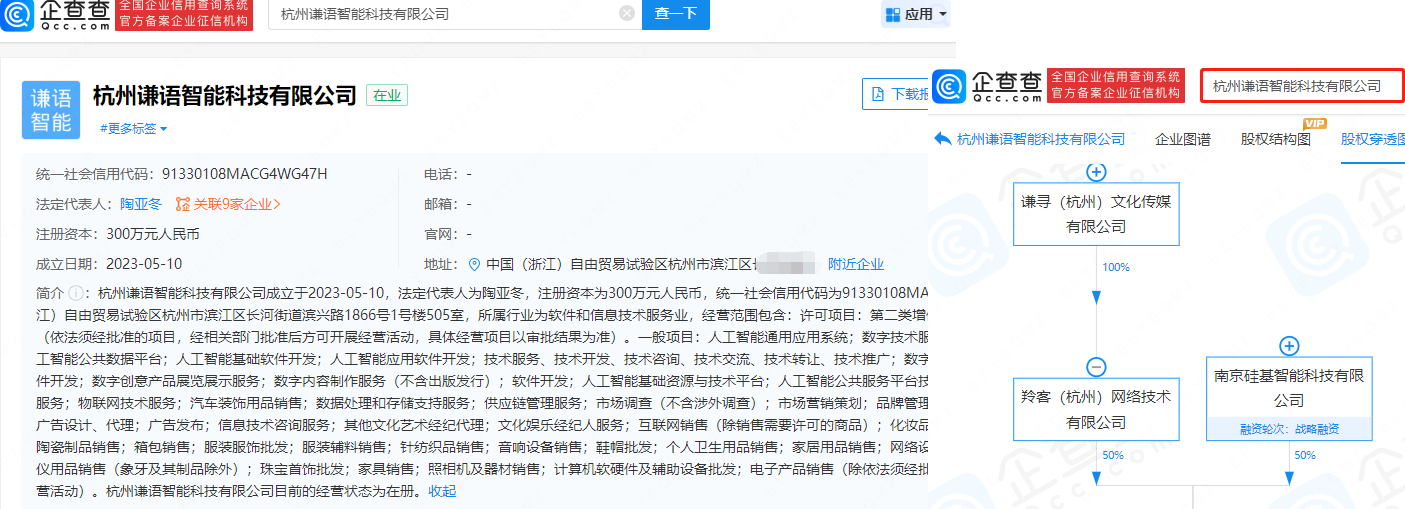The height and width of the screenshot is (509, 1405).
Task: Select credit code 91330108MACG4WG47H
Action: tap(245, 174)
